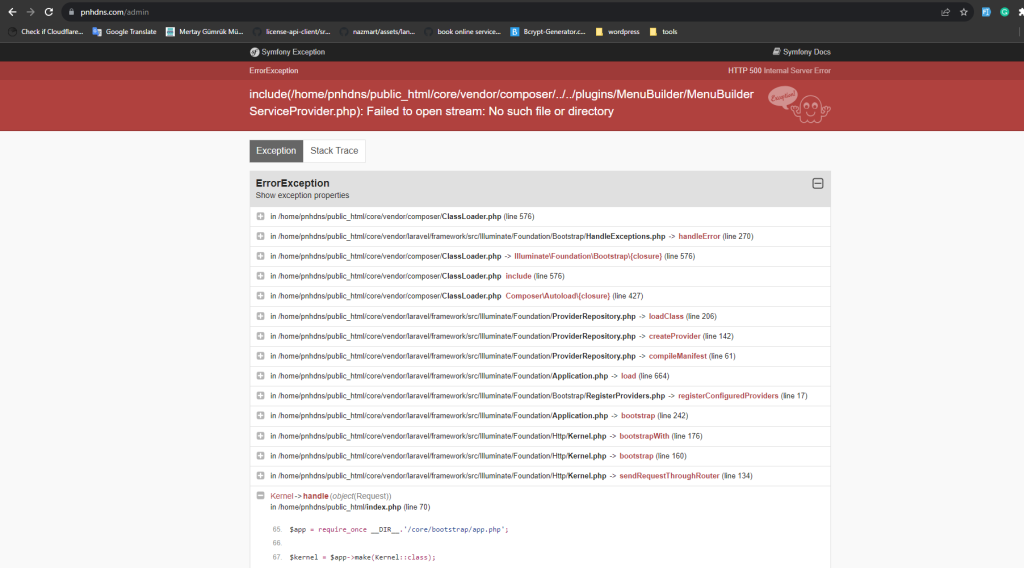The height and width of the screenshot is (568, 1024).
Task: Open Bcrypt-Generator bookmark
Action: 548,31
